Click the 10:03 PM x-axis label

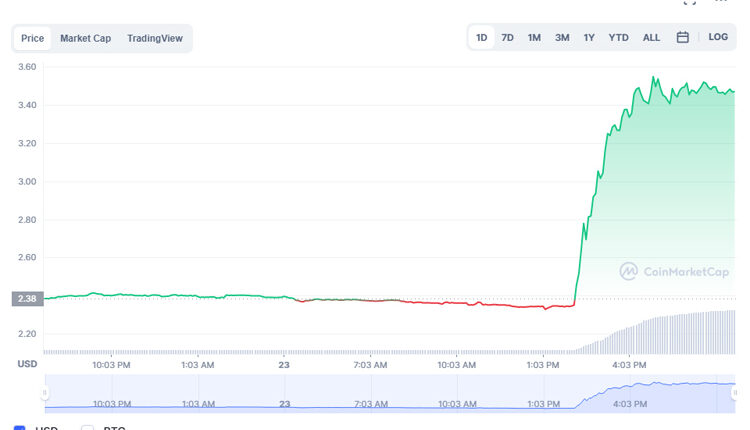pyautogui.click(x=111, y=365)
